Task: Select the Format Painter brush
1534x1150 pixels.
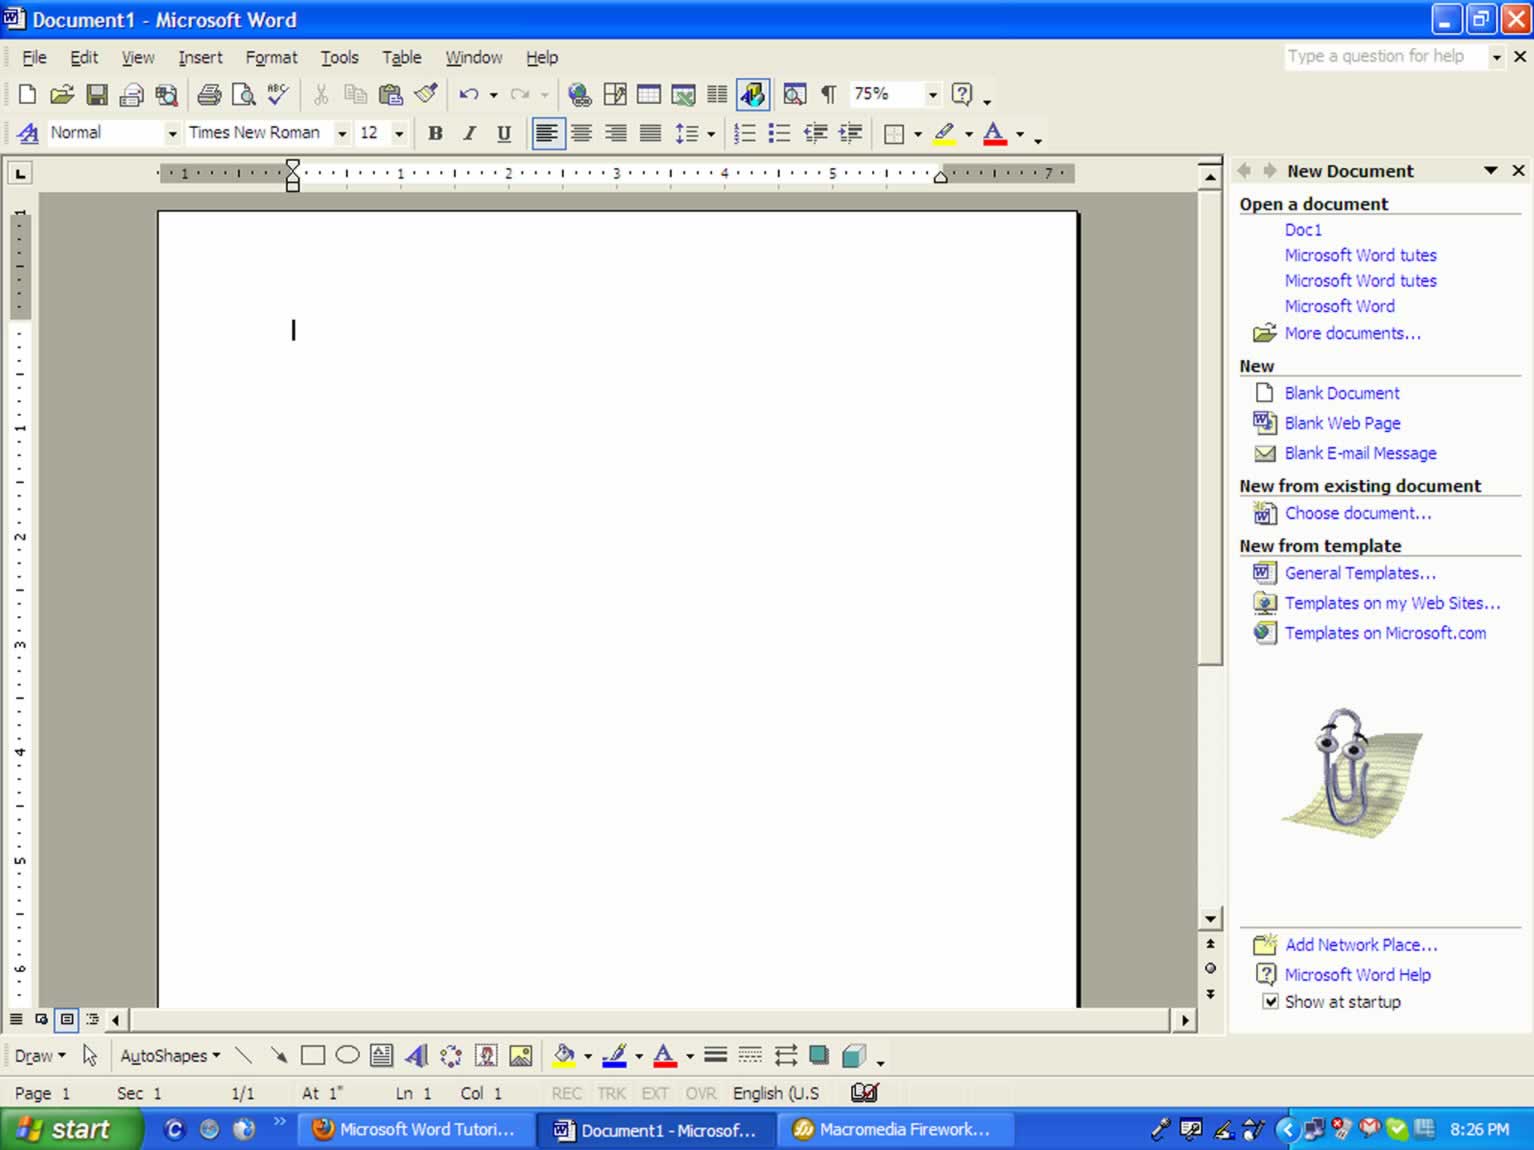Action: (427, 95)
